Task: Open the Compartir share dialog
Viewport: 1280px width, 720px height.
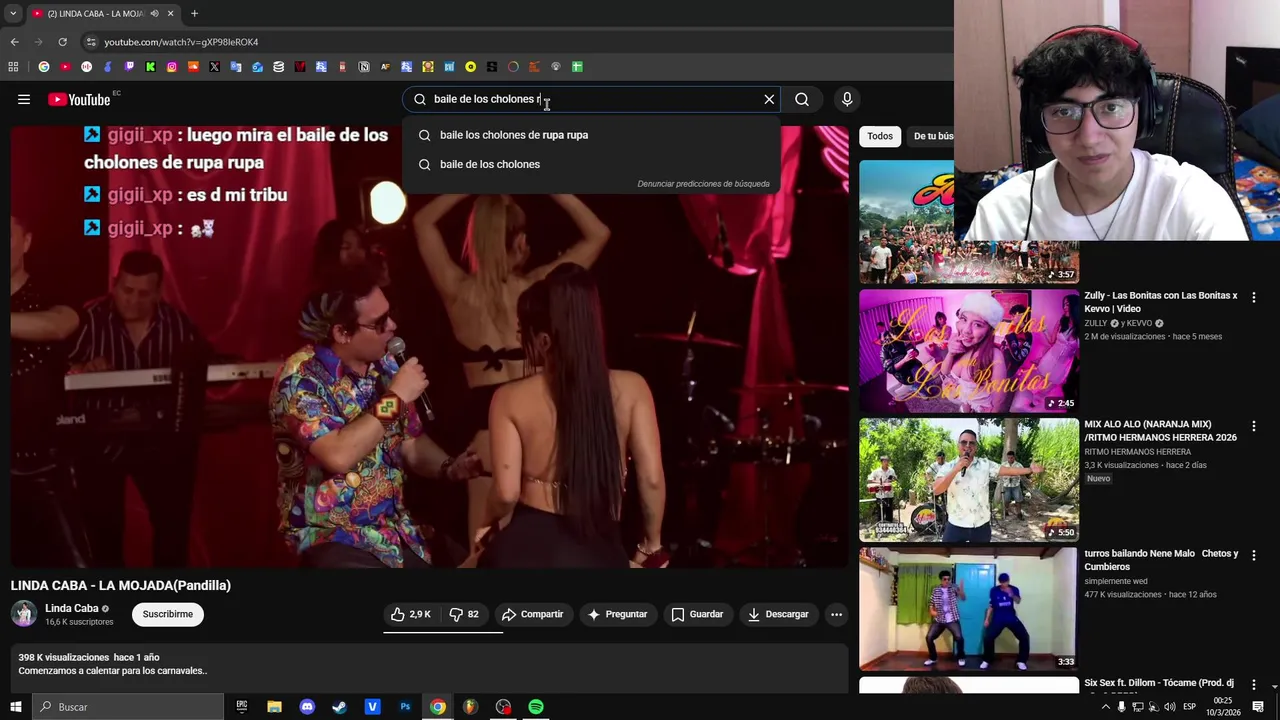Action: [x=533, y=614]
